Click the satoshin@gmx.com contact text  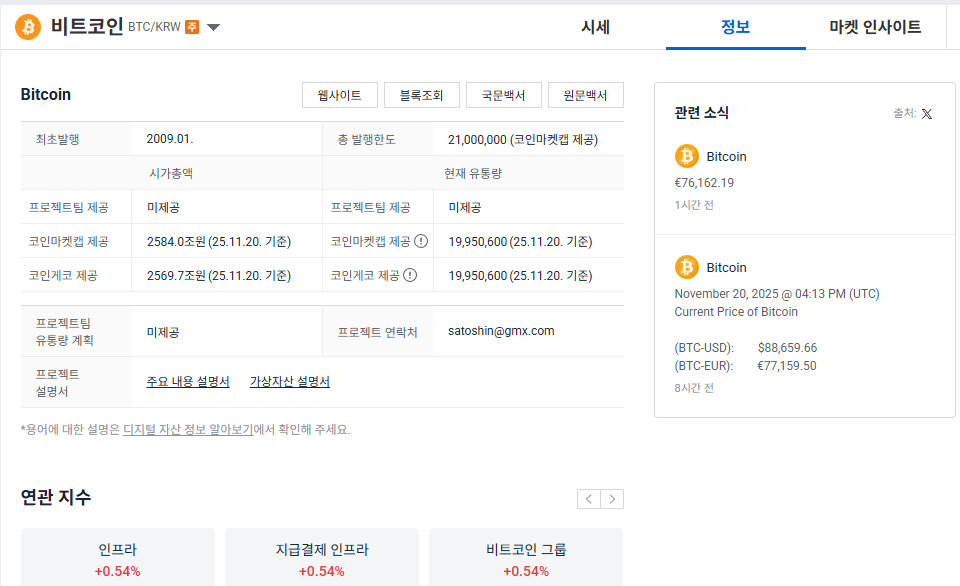tap(501, 331)
